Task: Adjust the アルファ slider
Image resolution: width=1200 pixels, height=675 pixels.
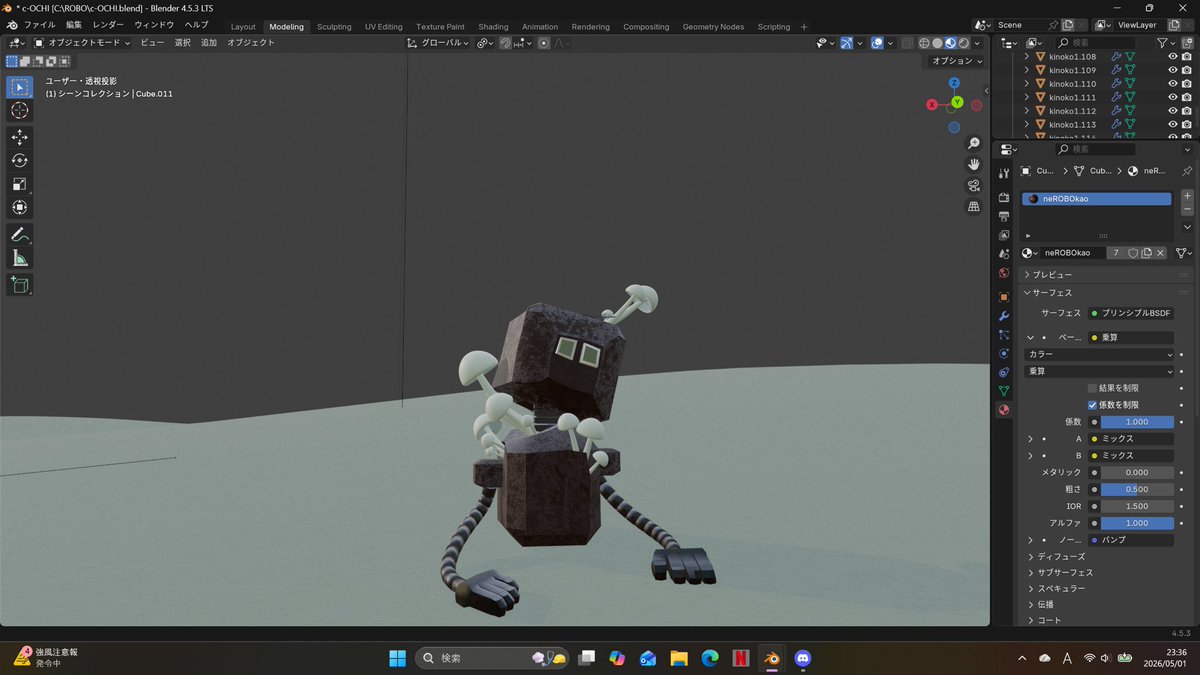Action: [1137, 523]
